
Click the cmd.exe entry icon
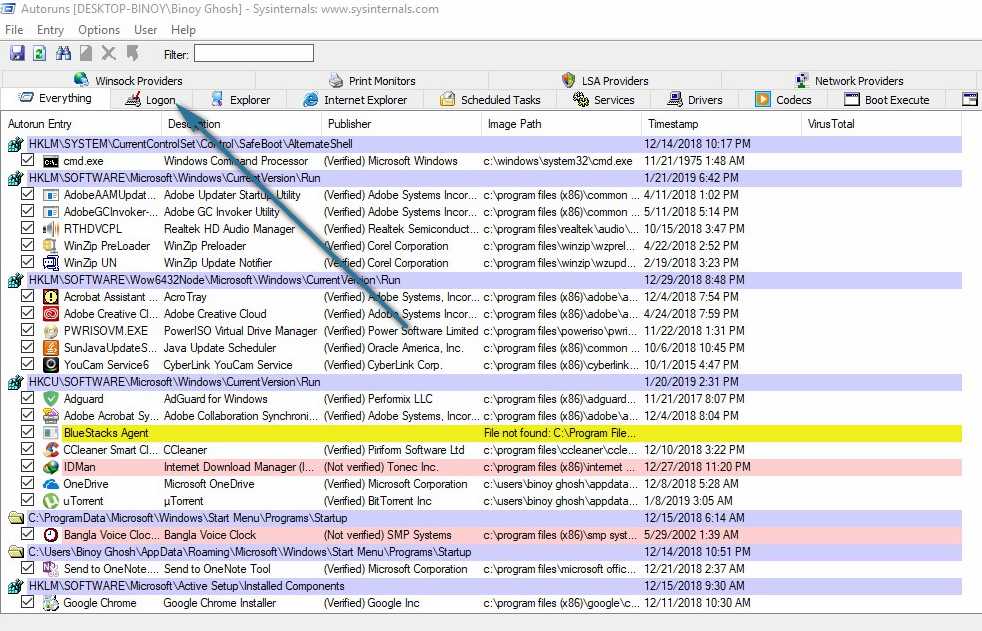(x=51, y=162)
